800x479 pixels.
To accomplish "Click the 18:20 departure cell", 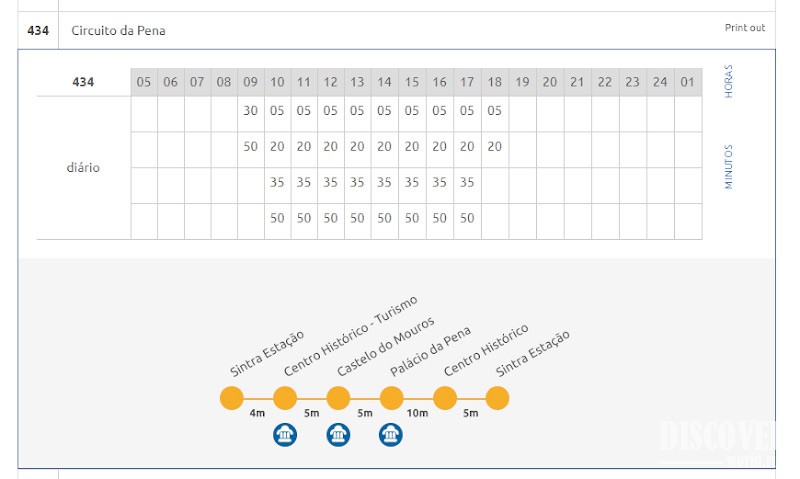I will coord(494,146).
